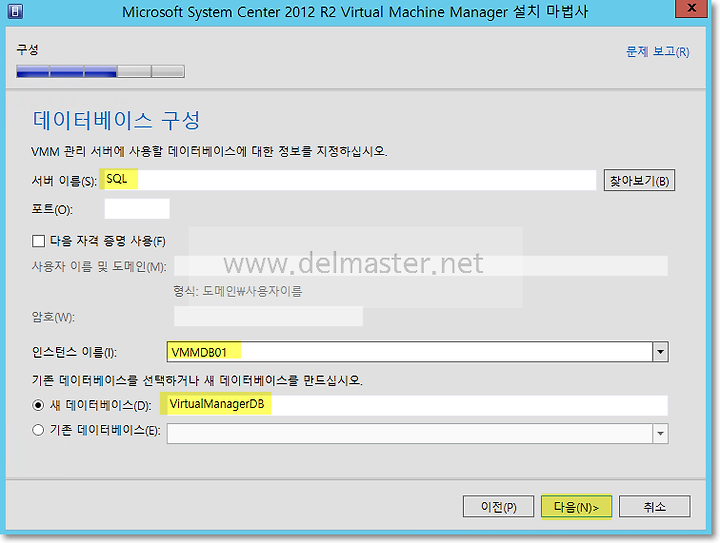Click the 구성 label above the progress bar

click(27, 49)
